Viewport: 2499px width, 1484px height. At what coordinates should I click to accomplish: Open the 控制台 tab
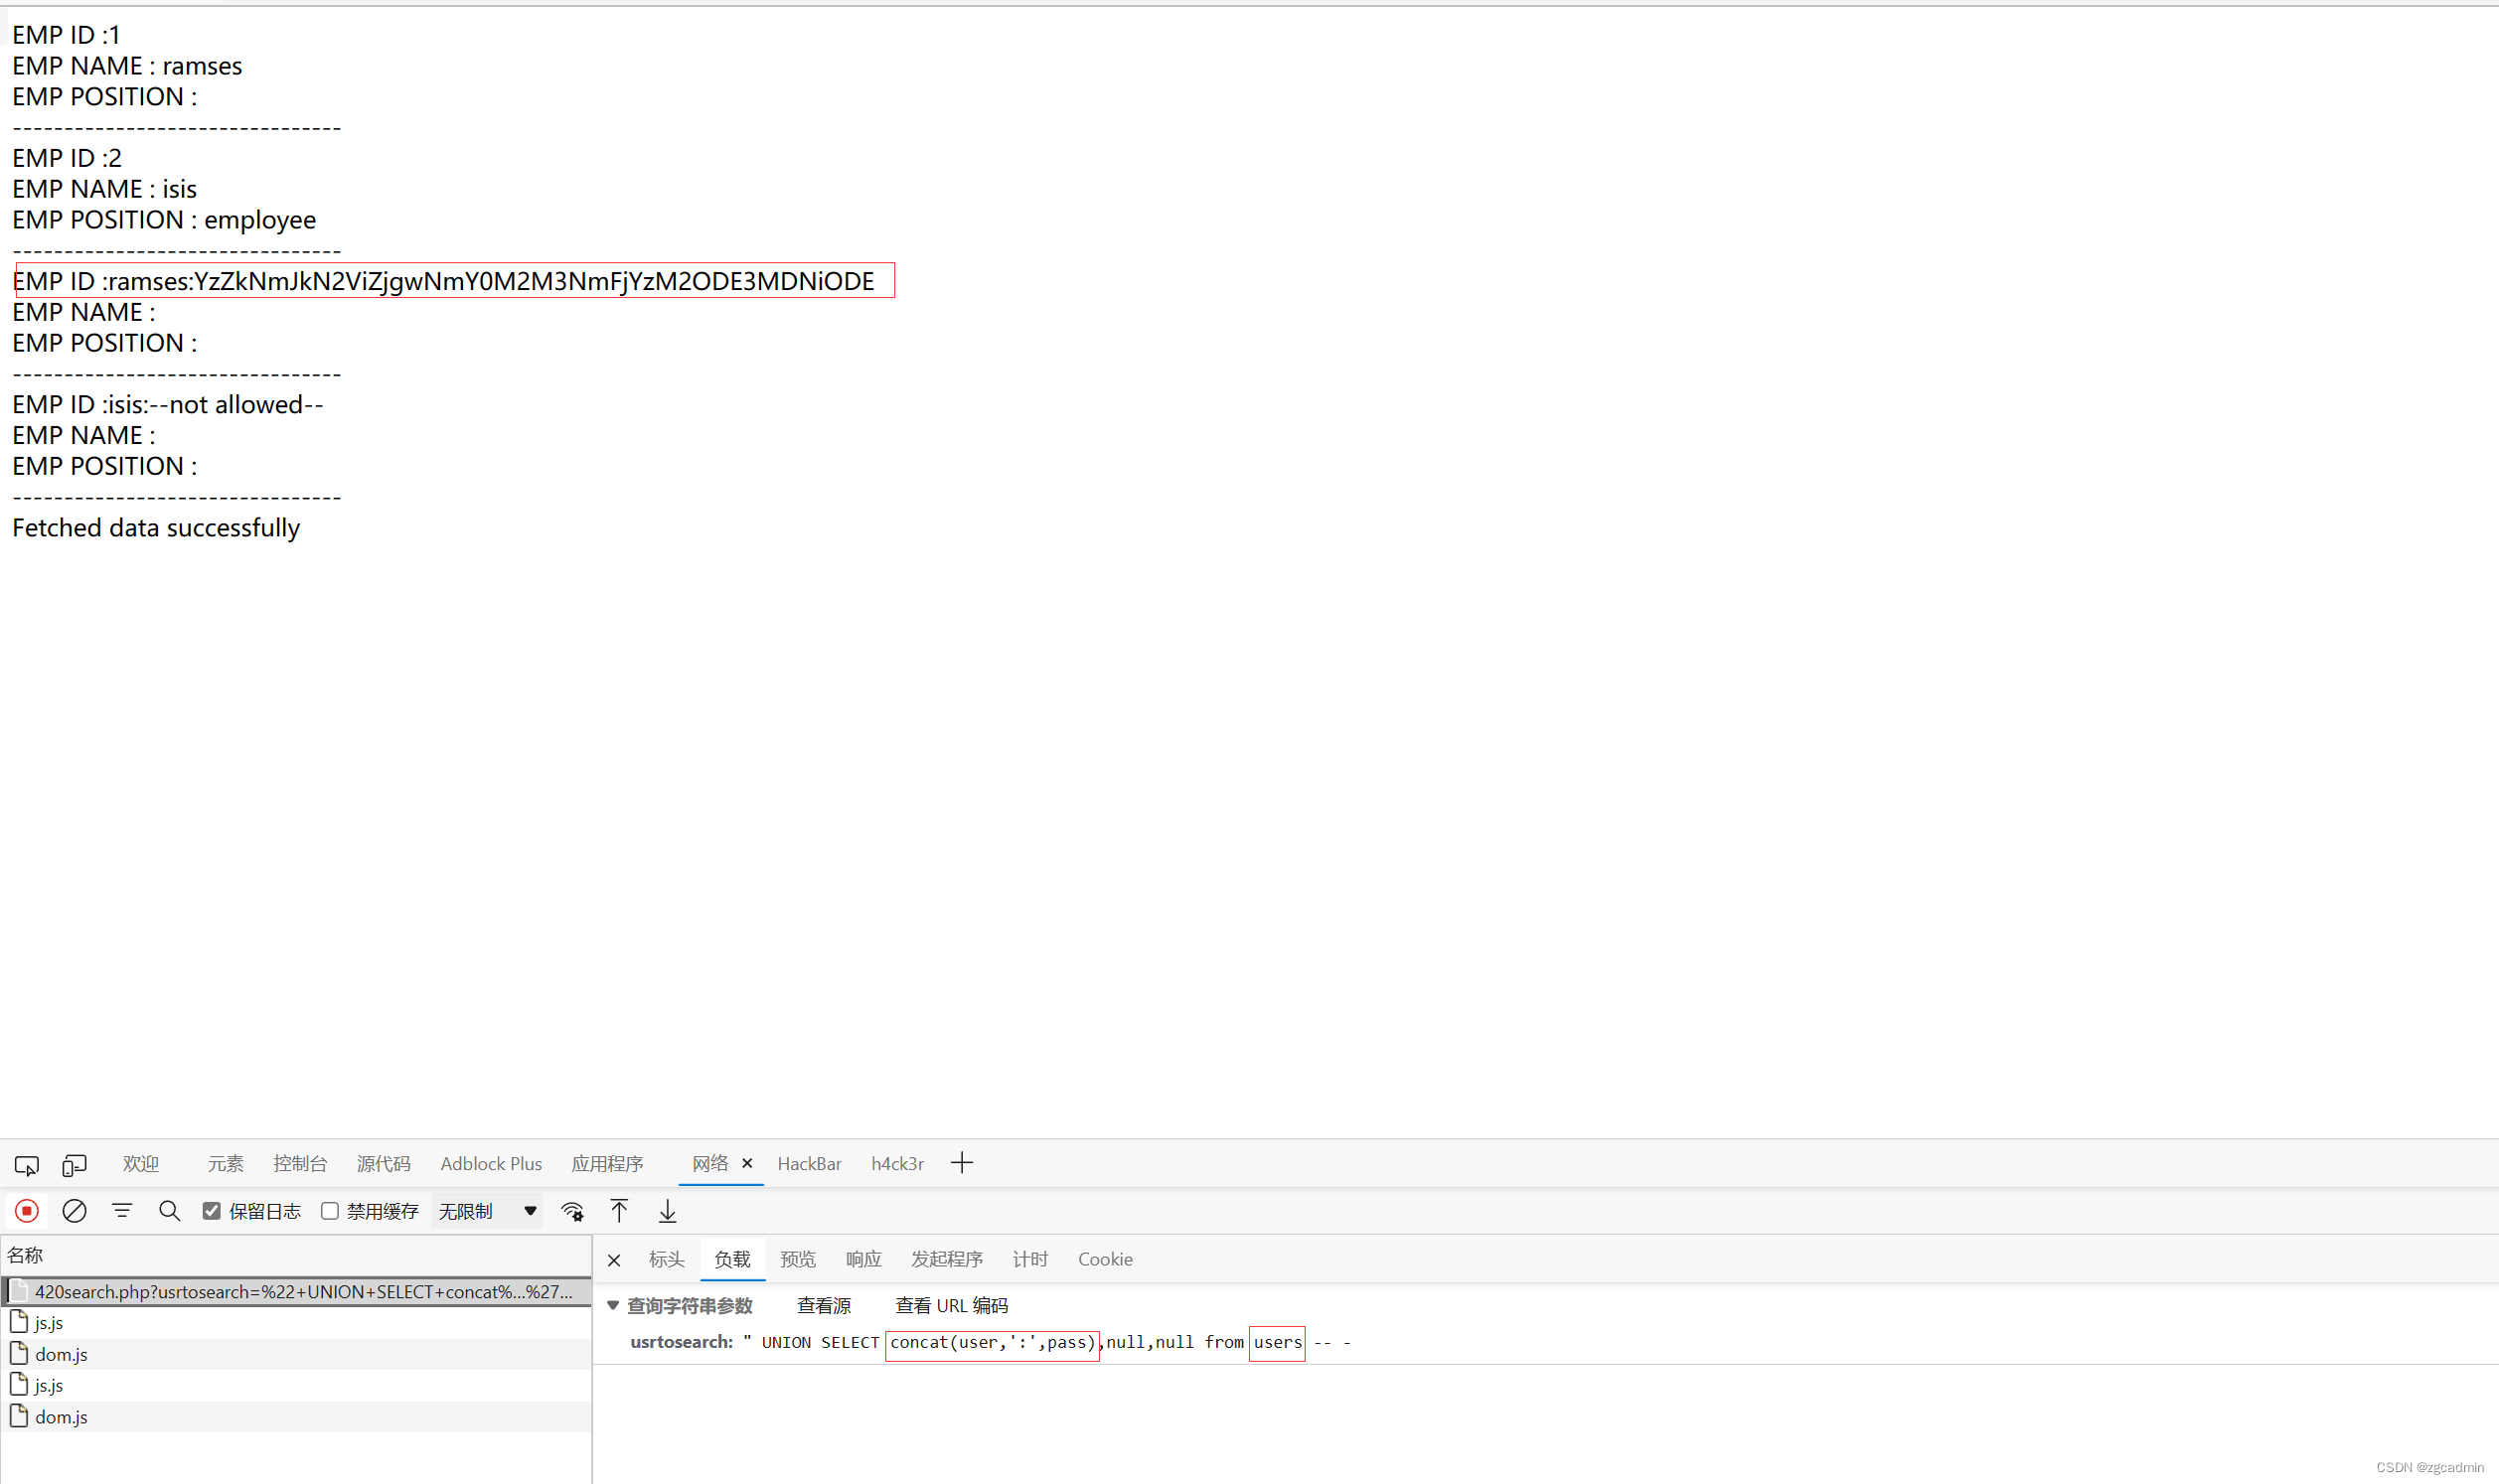(300, 1163)
